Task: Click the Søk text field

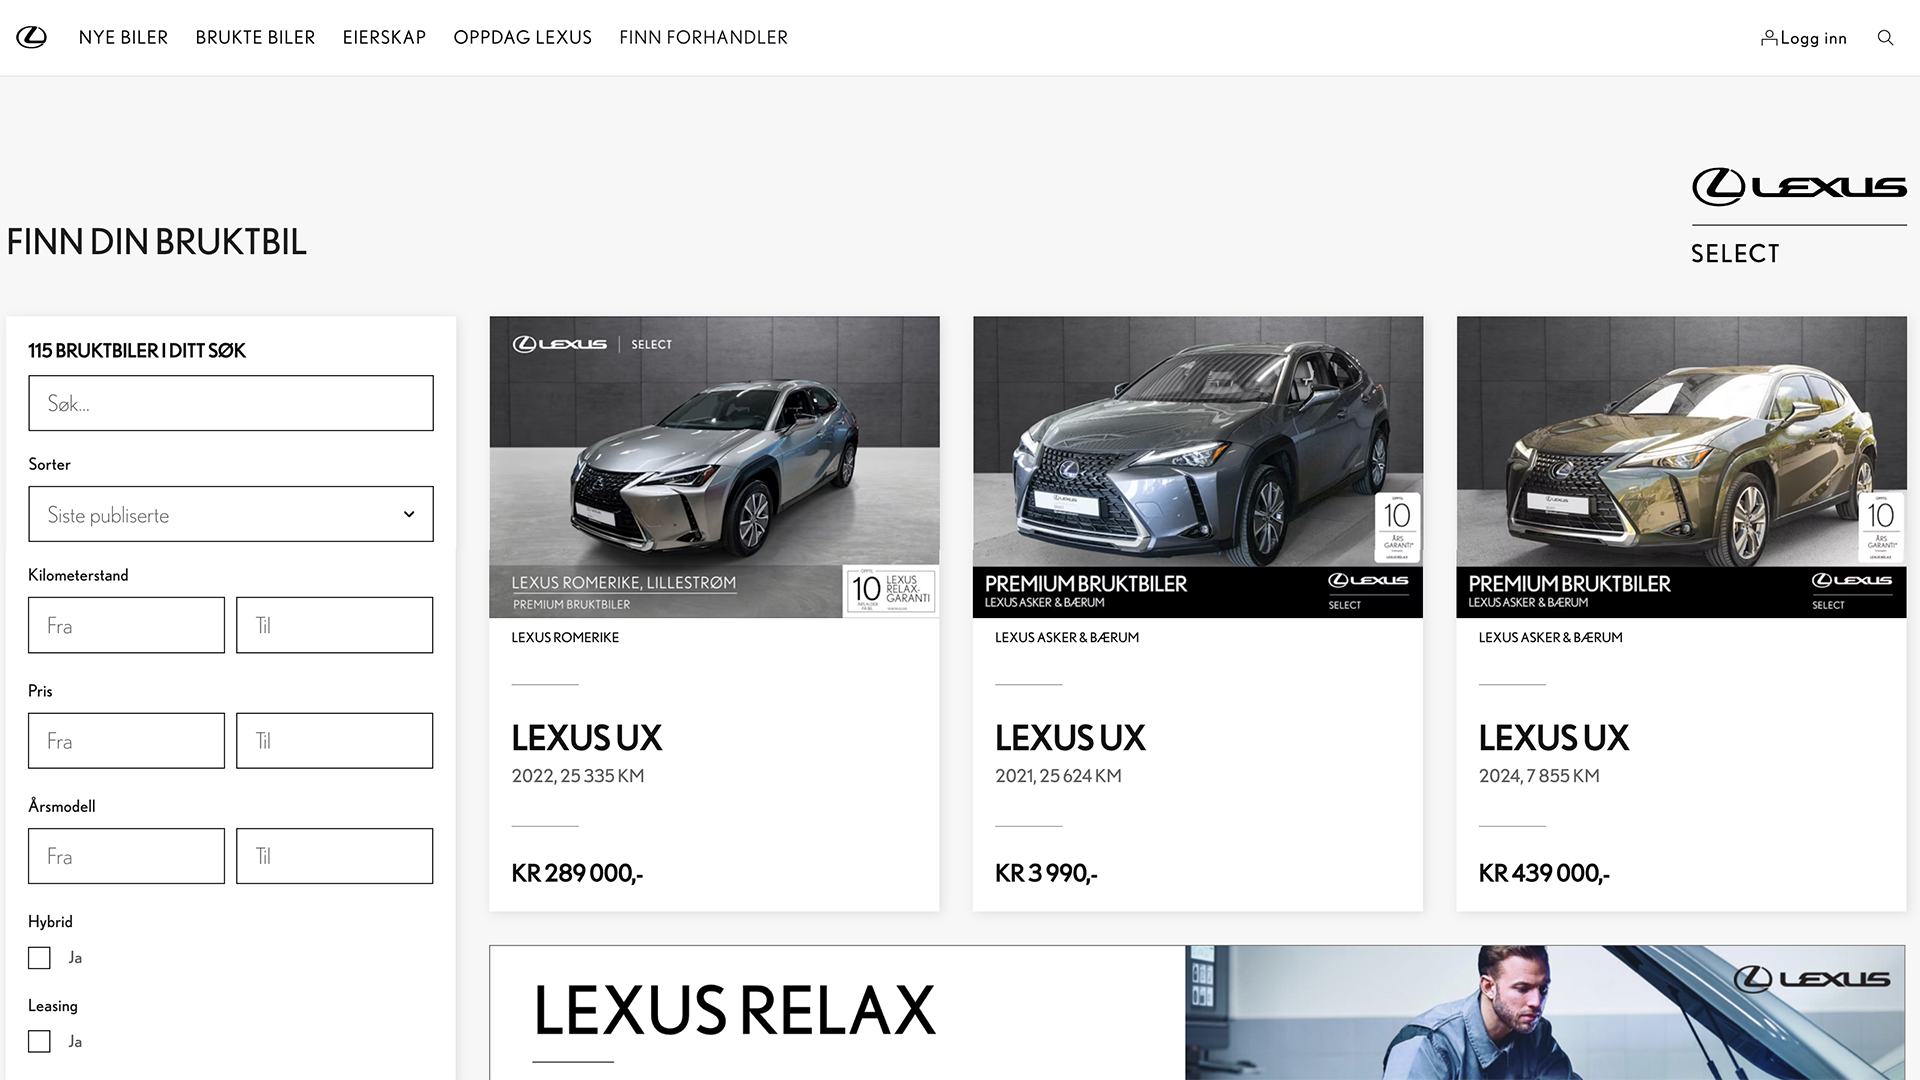Action: 231,403
